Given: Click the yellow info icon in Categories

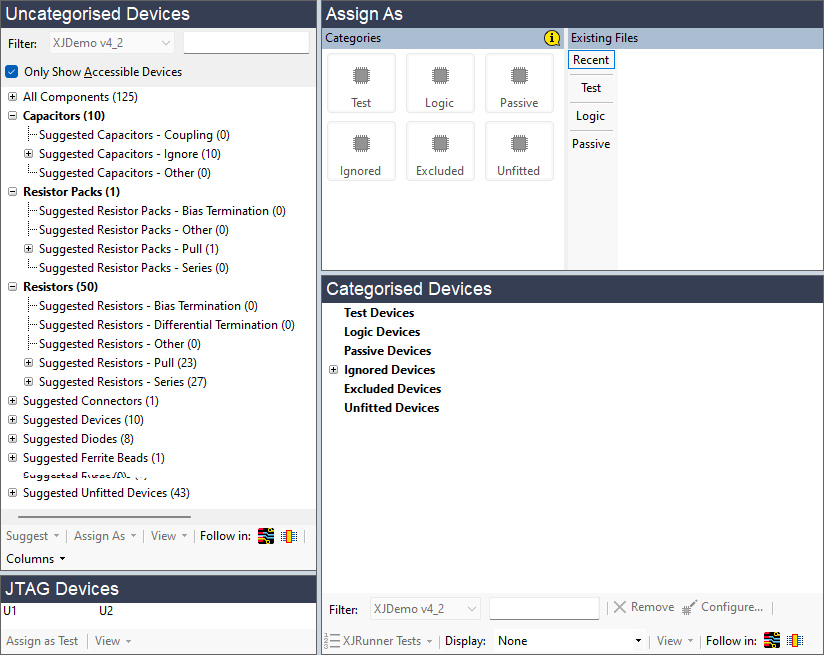Looking at the screenshot, I should pos(552,38).
